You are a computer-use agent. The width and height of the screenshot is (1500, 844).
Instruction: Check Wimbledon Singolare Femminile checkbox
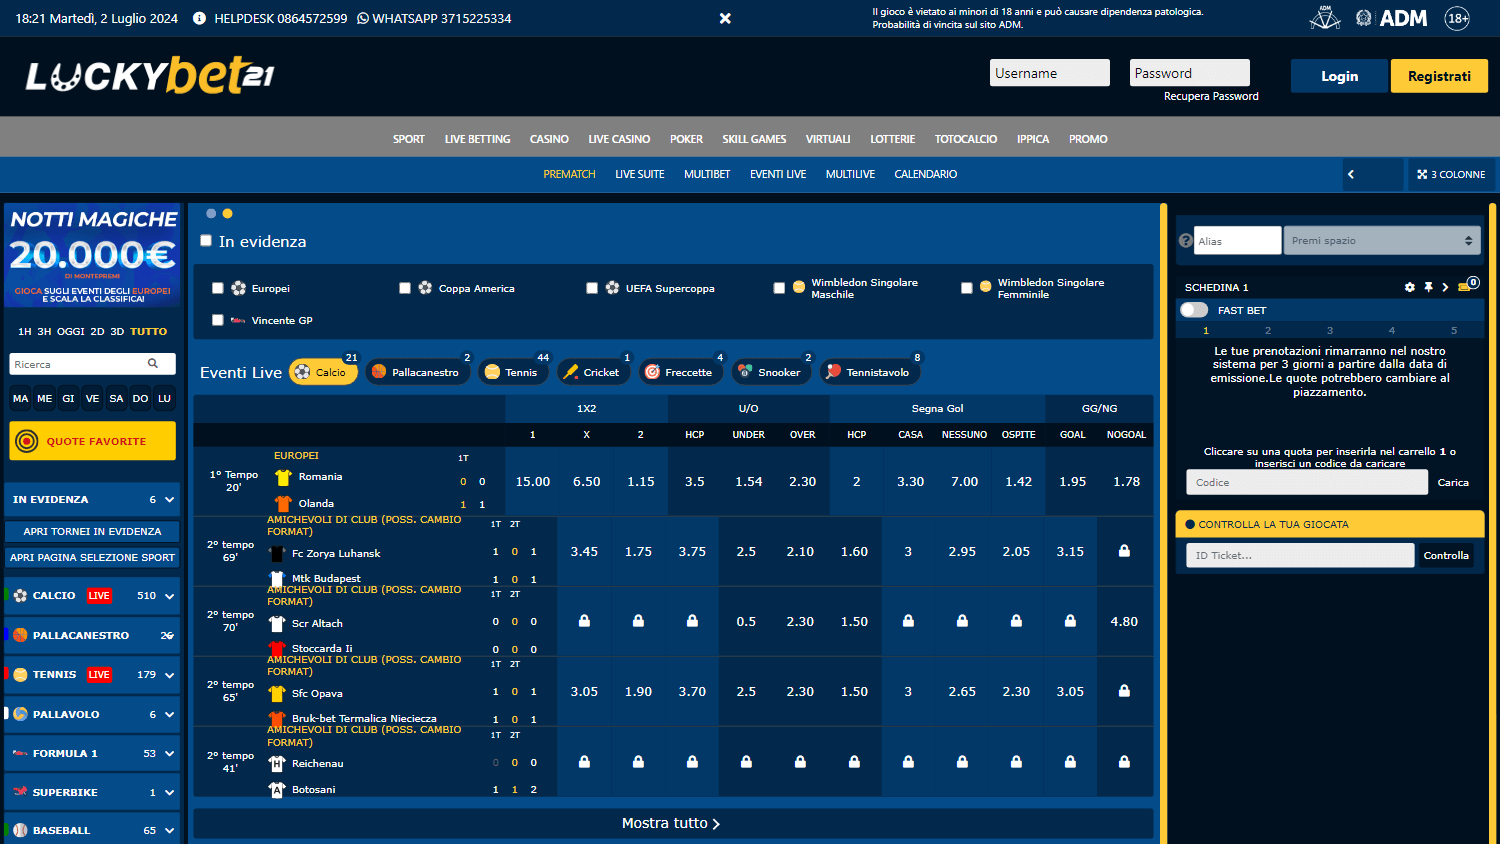[x=967, y=288]
